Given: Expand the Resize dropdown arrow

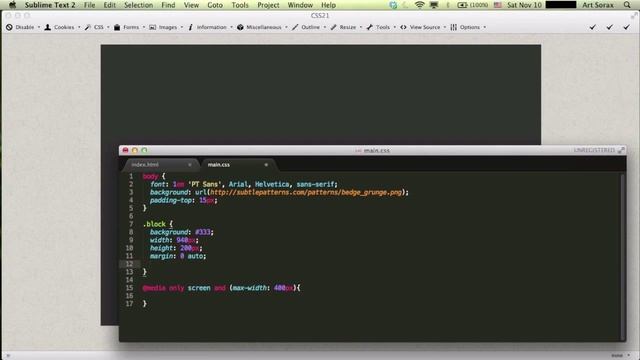Looking at the screenshot, I should click(361, 27).
